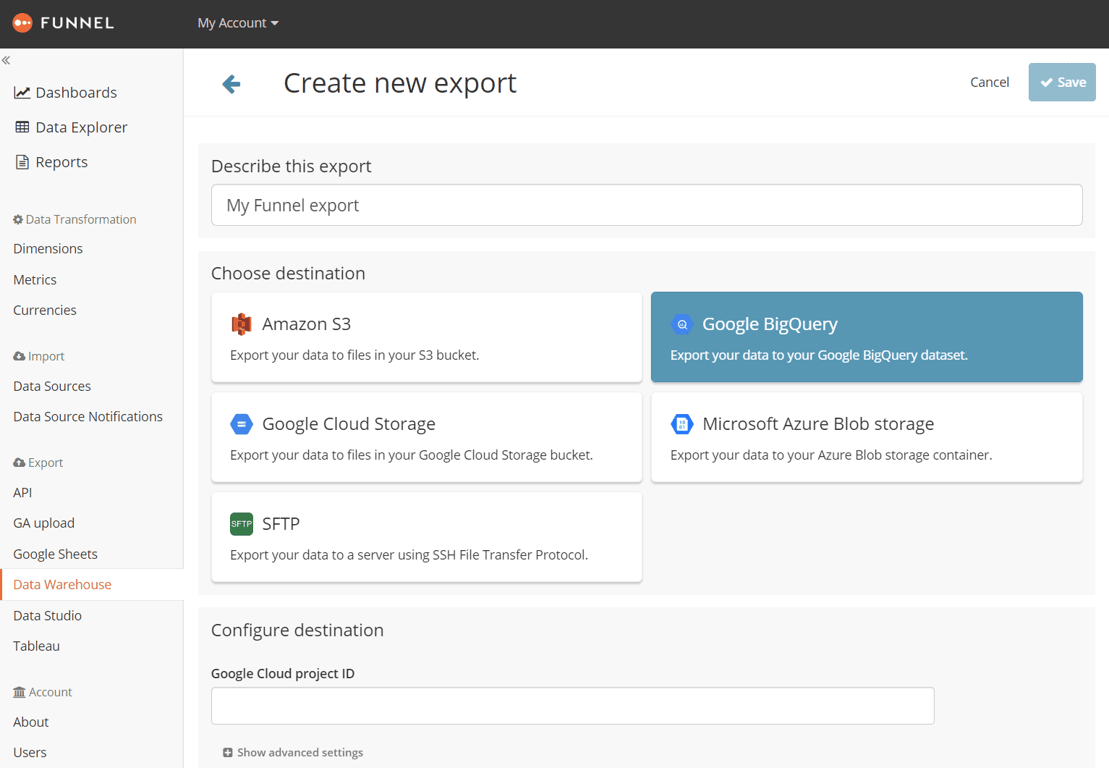Collapse the sidebar with double chevron
This screenshot has width=1109, height=768.
click(x=6, y=60)
